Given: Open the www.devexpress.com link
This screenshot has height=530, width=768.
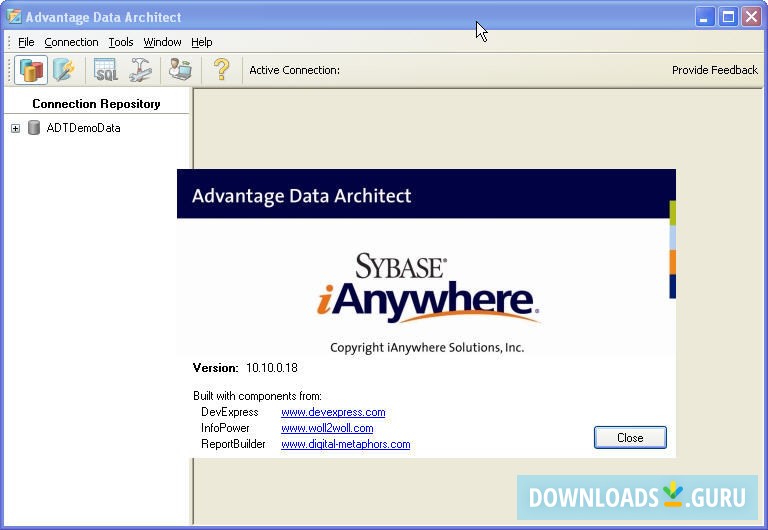Looking at the screenshot, I should click(333, 412).
